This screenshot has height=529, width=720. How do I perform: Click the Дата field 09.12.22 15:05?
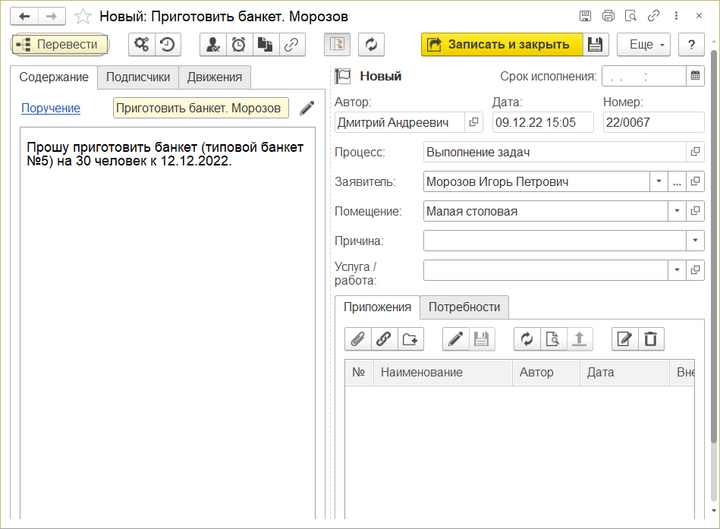coord(543,123)
